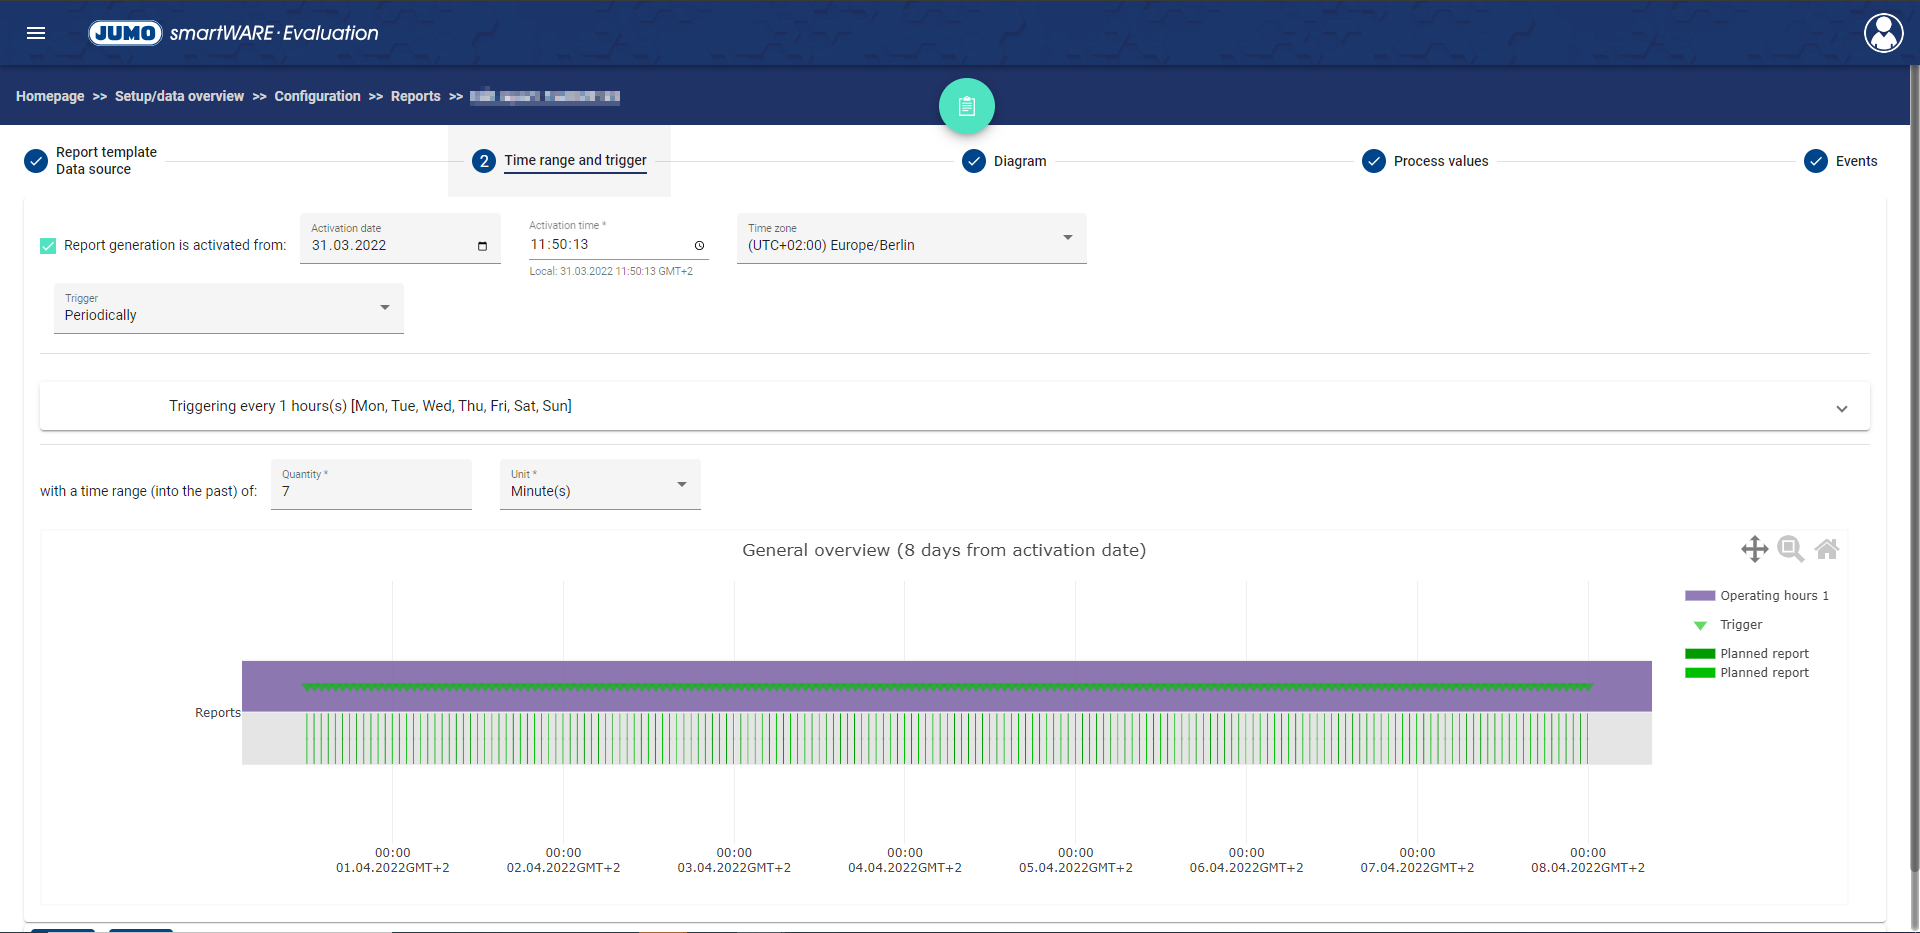Screen dimensions: 1920x933
Task: Open the Time zone dropdown
Action: [x=911, y=239]
